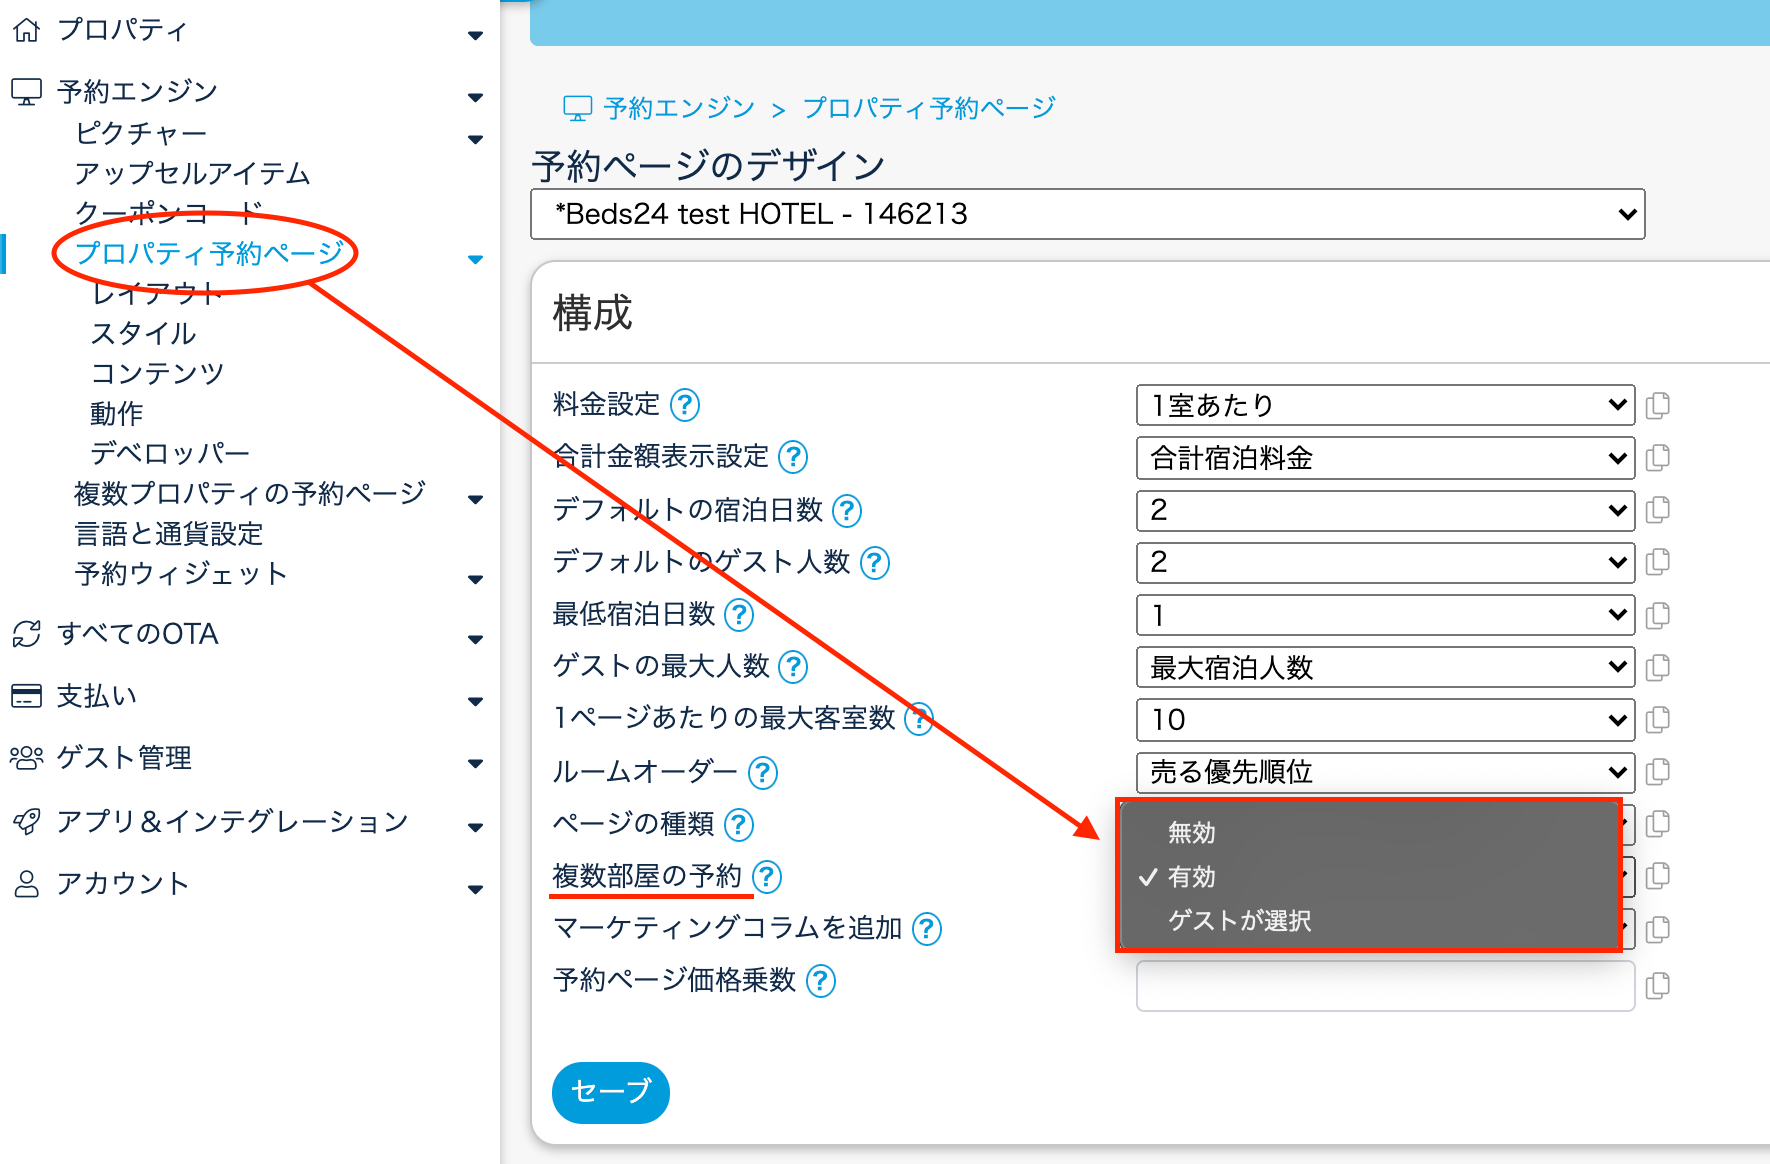Open the Beds24 test HOTEL property selector
1770x1164 pixels.
click(1087, 214)
